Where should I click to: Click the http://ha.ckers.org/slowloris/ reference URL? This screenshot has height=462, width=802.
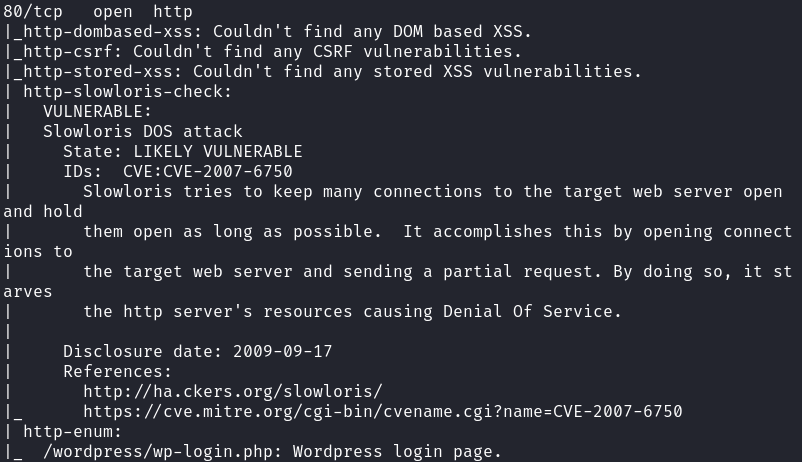coord(232,391)
